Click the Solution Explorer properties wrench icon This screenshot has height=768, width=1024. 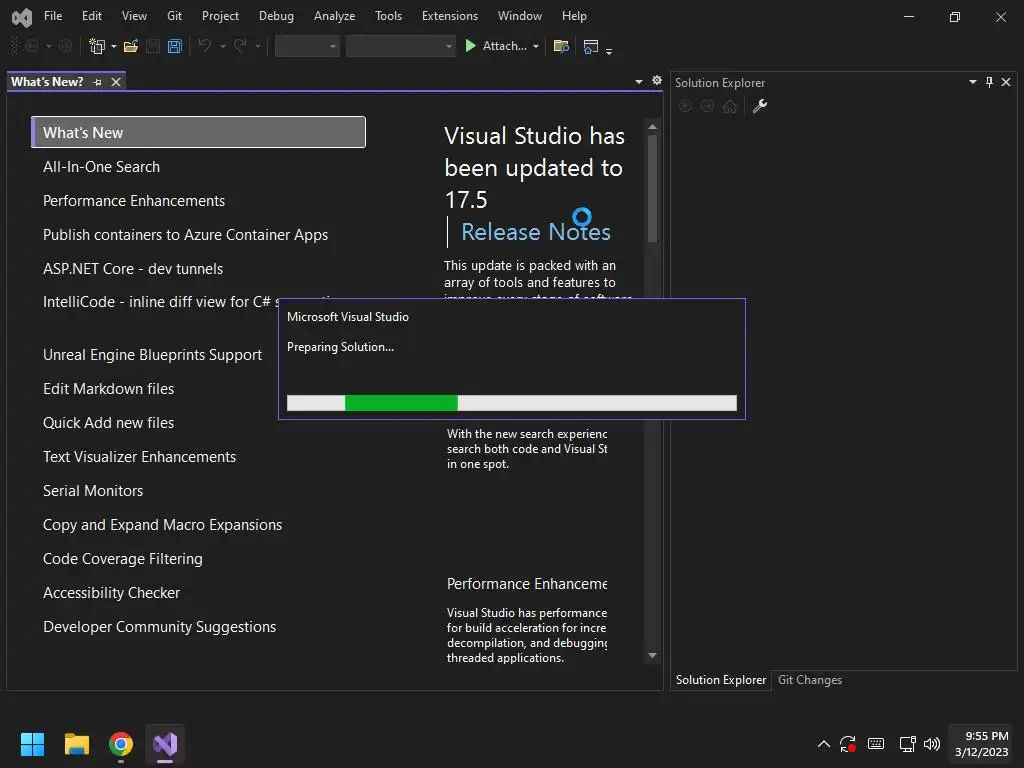(x=760, y=106)
